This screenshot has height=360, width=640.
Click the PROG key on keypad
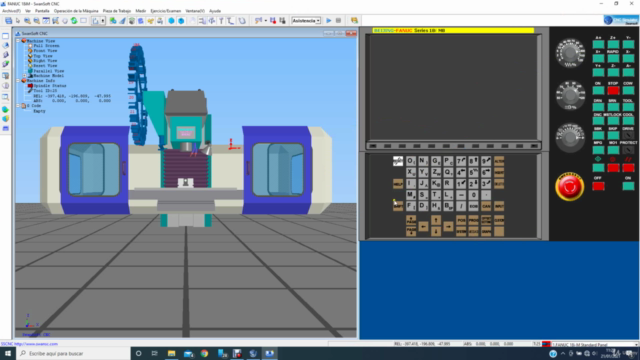coord(473,220)
